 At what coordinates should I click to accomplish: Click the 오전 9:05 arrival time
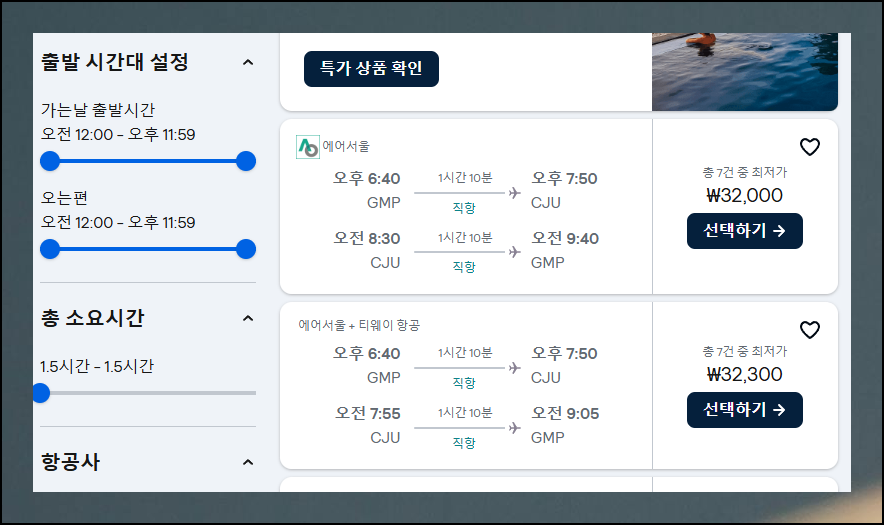tap(565, 414)
